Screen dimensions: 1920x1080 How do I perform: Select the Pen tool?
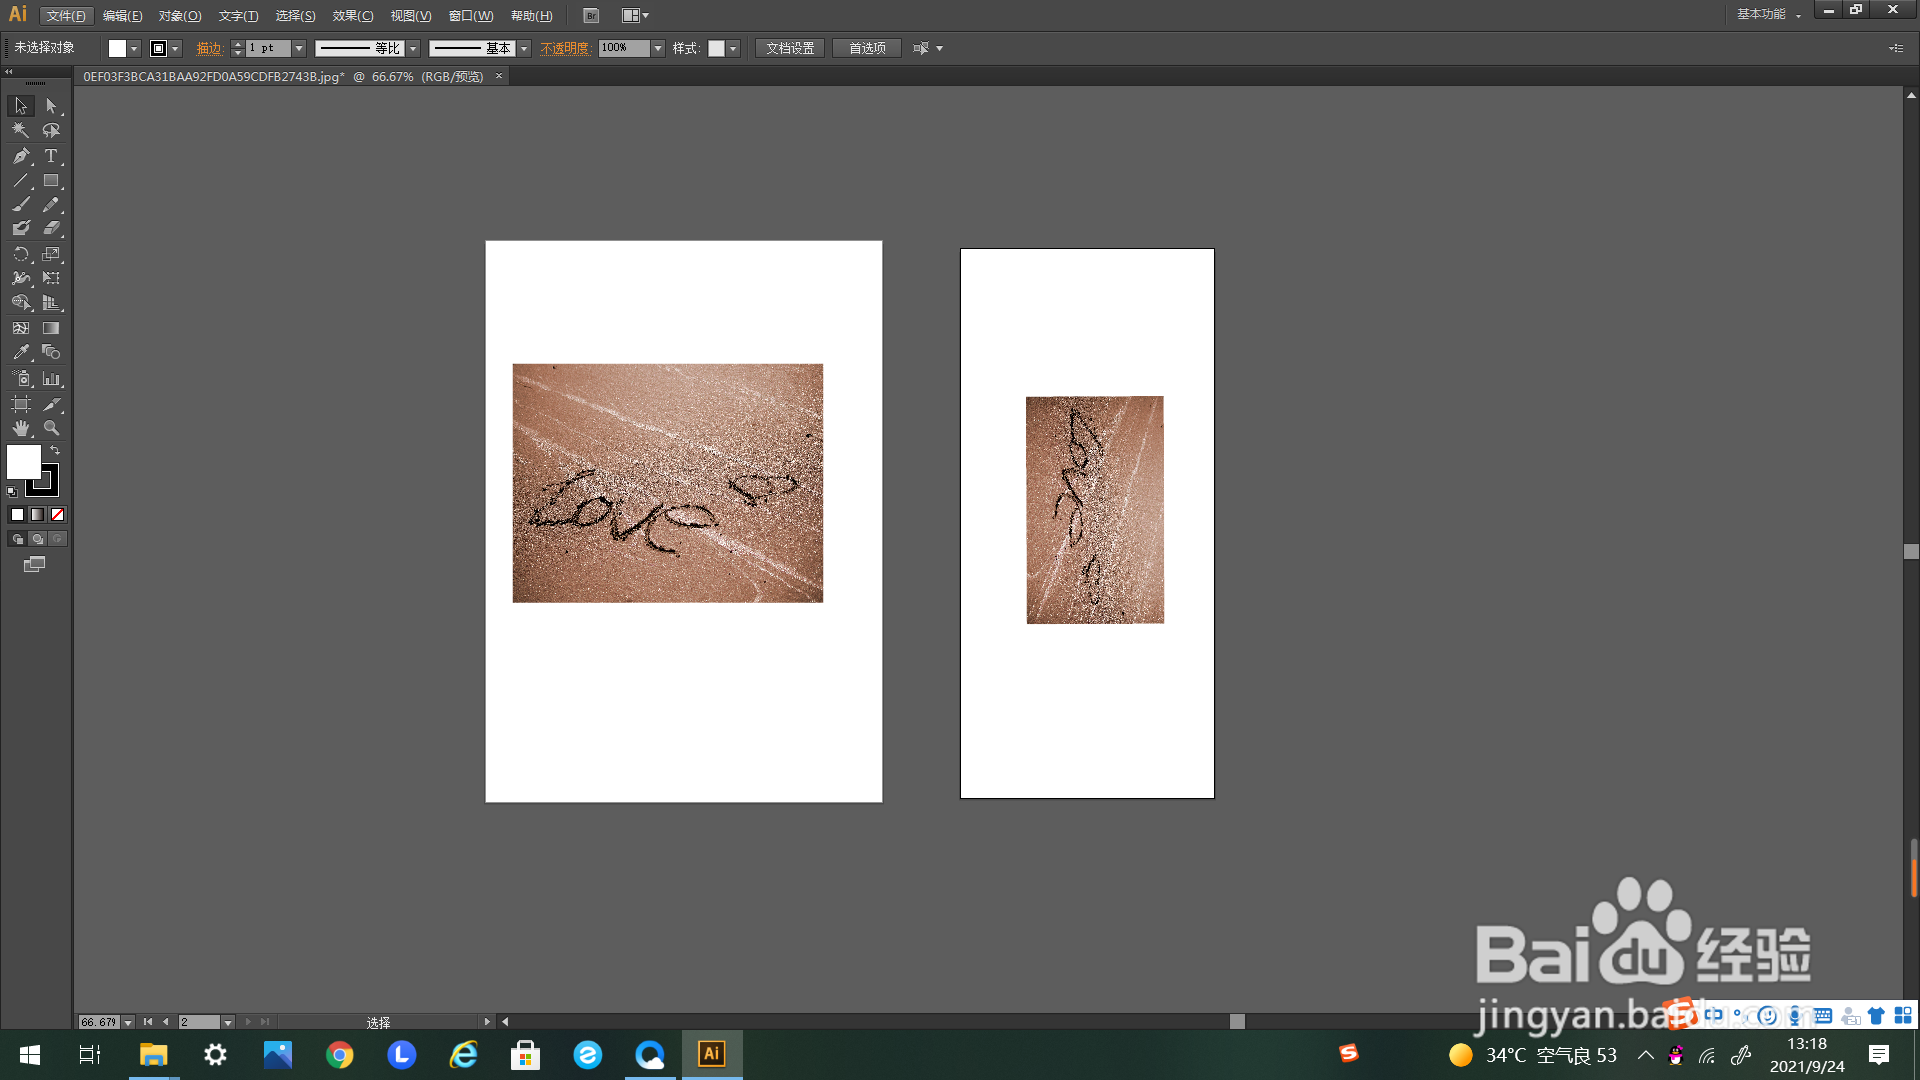click(21, 156)
